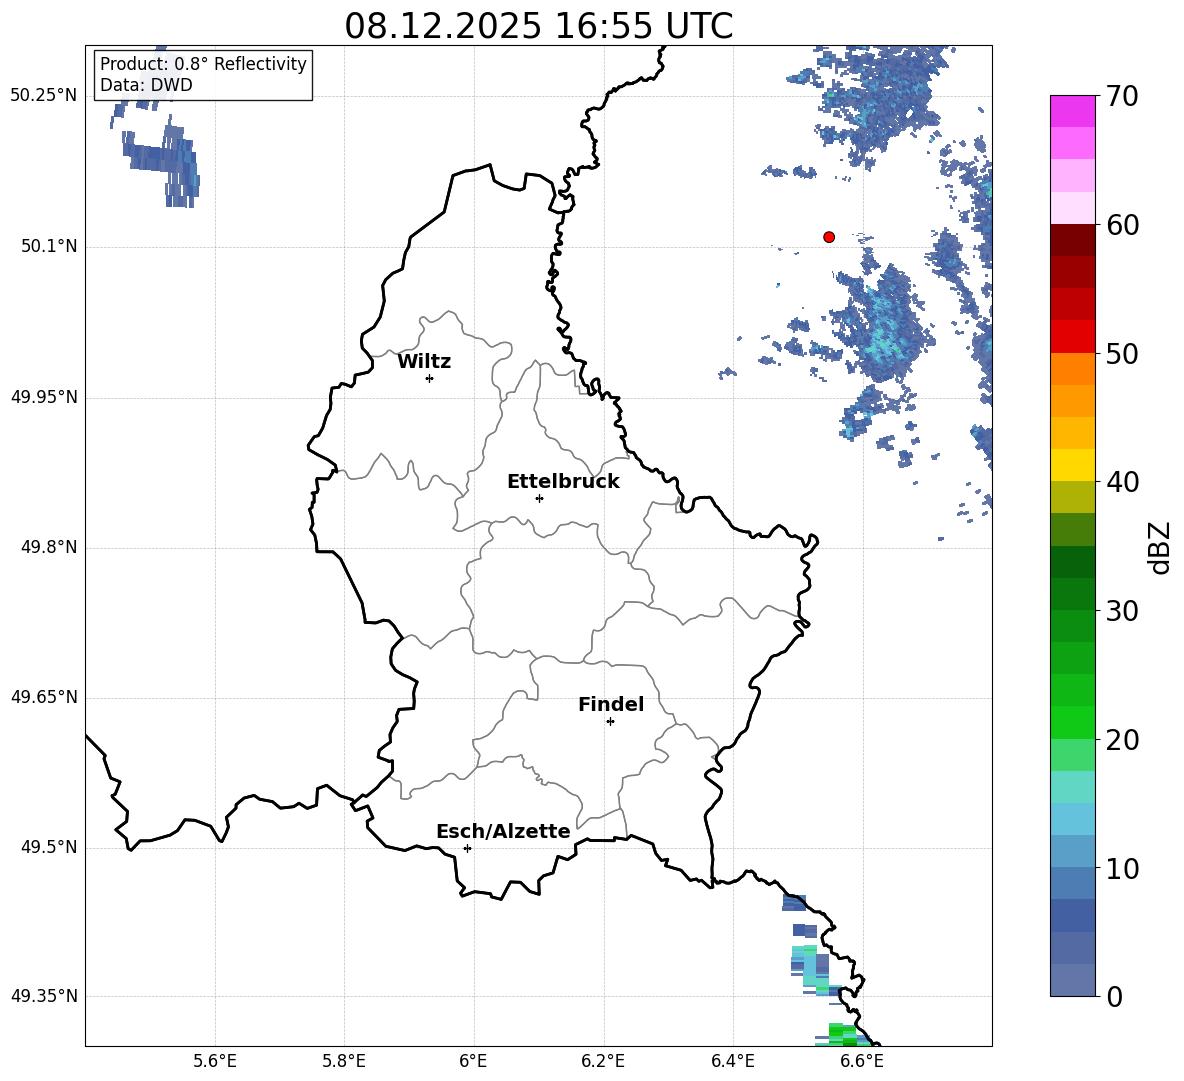Click the colorbar tick label 70

1122,96
